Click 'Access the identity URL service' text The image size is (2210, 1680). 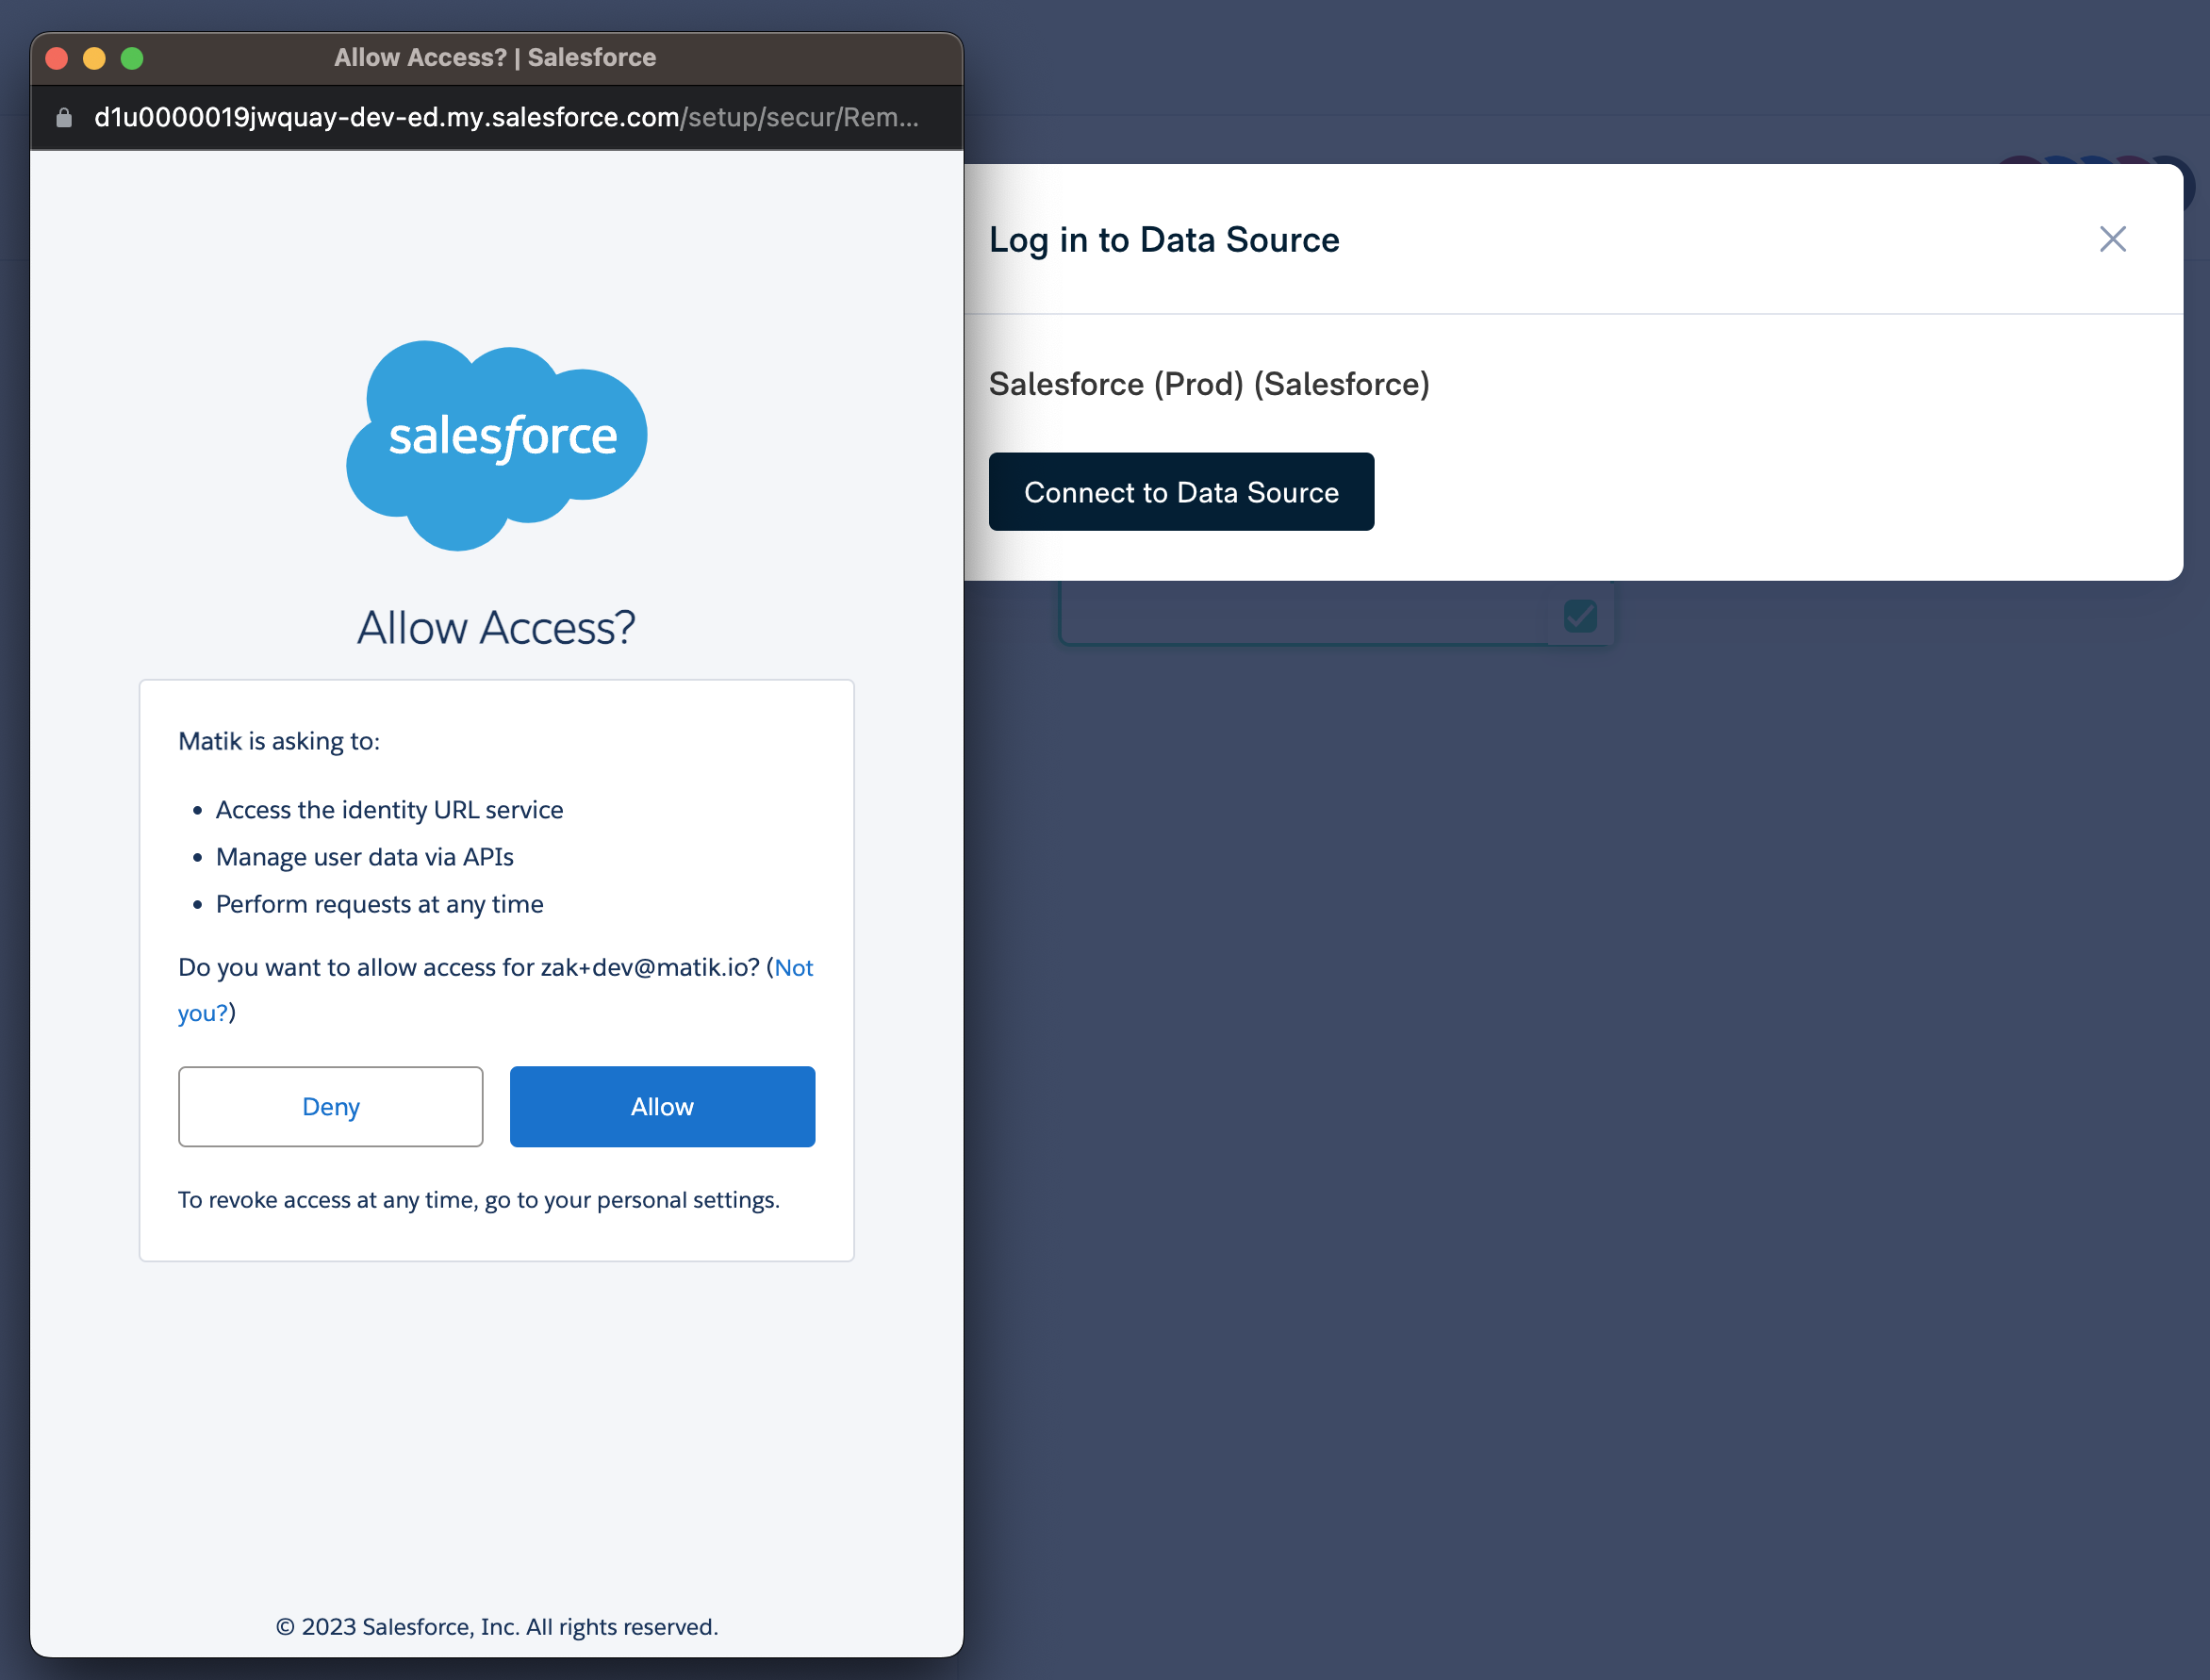[x=390, y=809]
